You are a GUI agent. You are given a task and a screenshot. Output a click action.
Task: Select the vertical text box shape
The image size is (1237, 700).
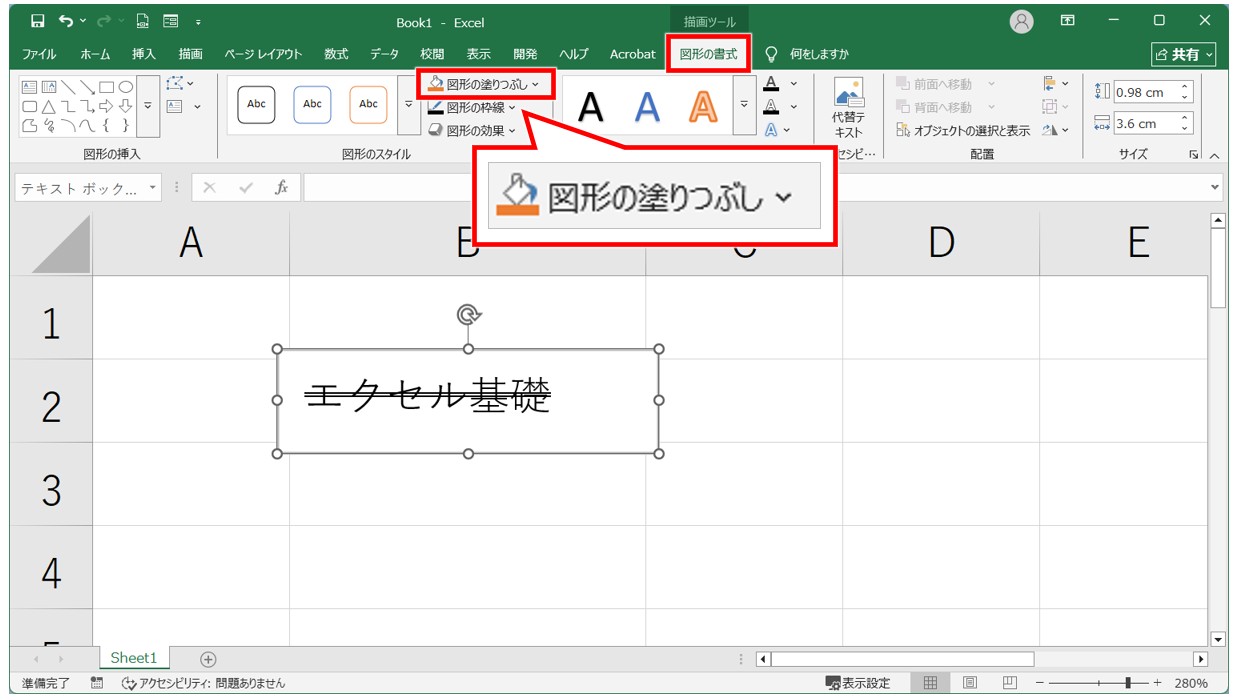(x=48, y=87)
